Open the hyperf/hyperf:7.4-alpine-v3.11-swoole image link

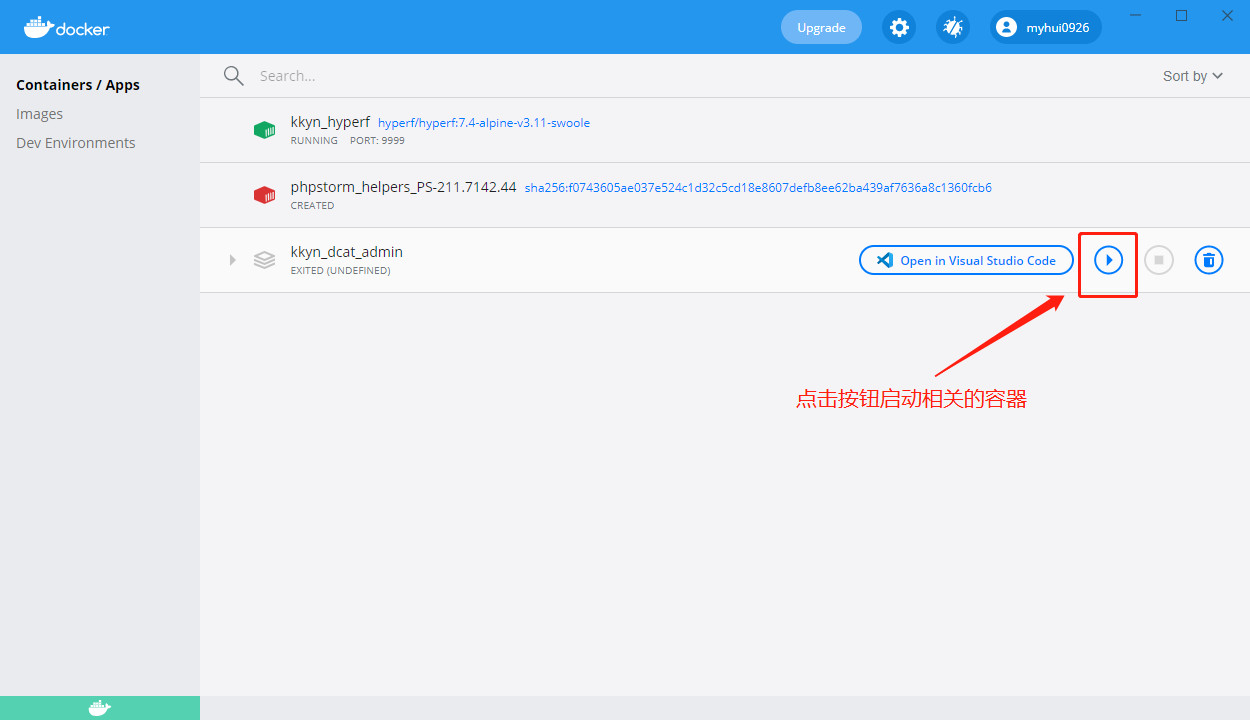486,122
